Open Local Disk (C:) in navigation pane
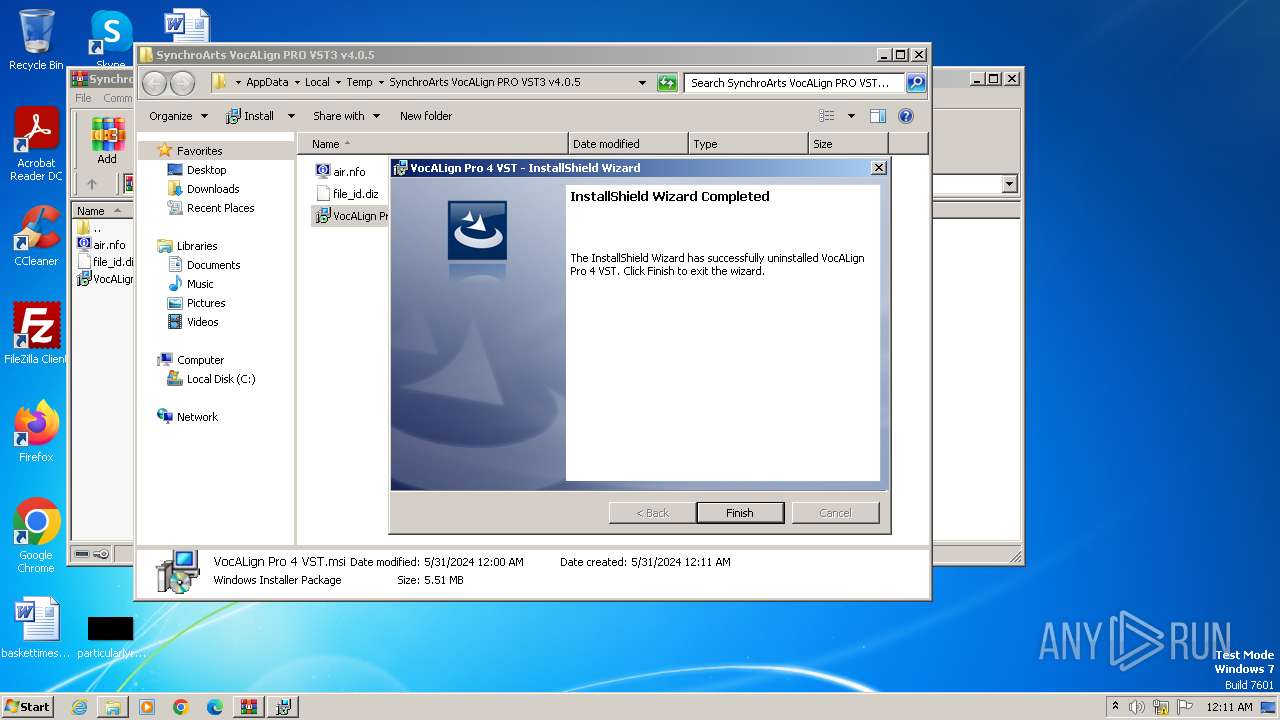 pyautogui.click(x=220, y=379)
